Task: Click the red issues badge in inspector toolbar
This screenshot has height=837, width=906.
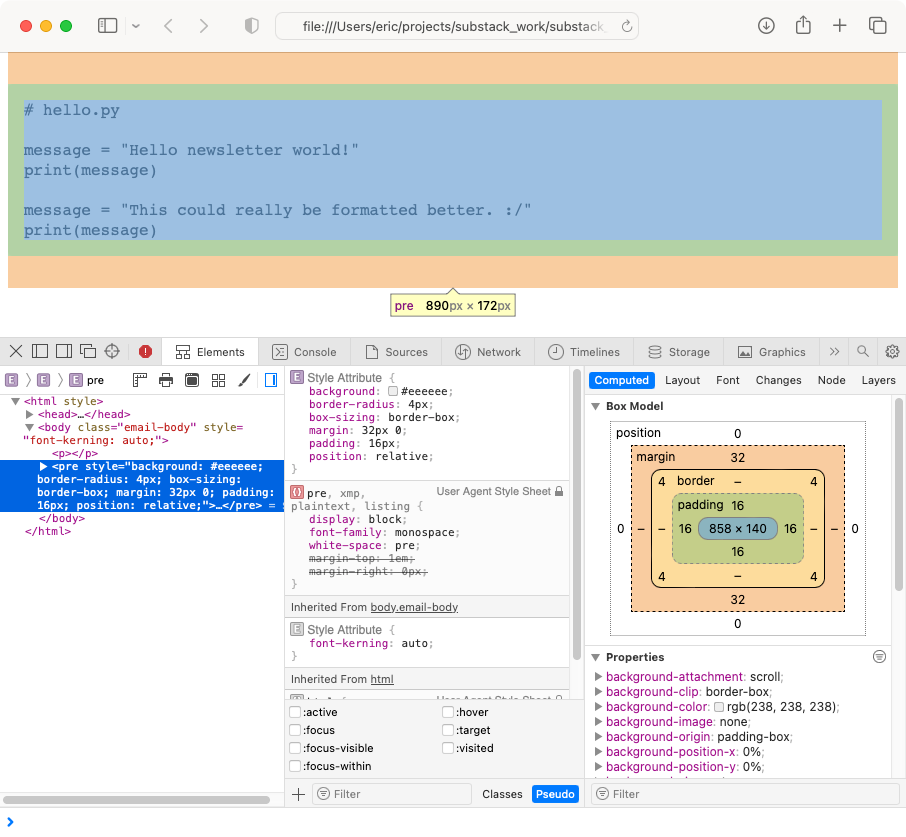Action: pyautogui.click(x=146, y=352)
